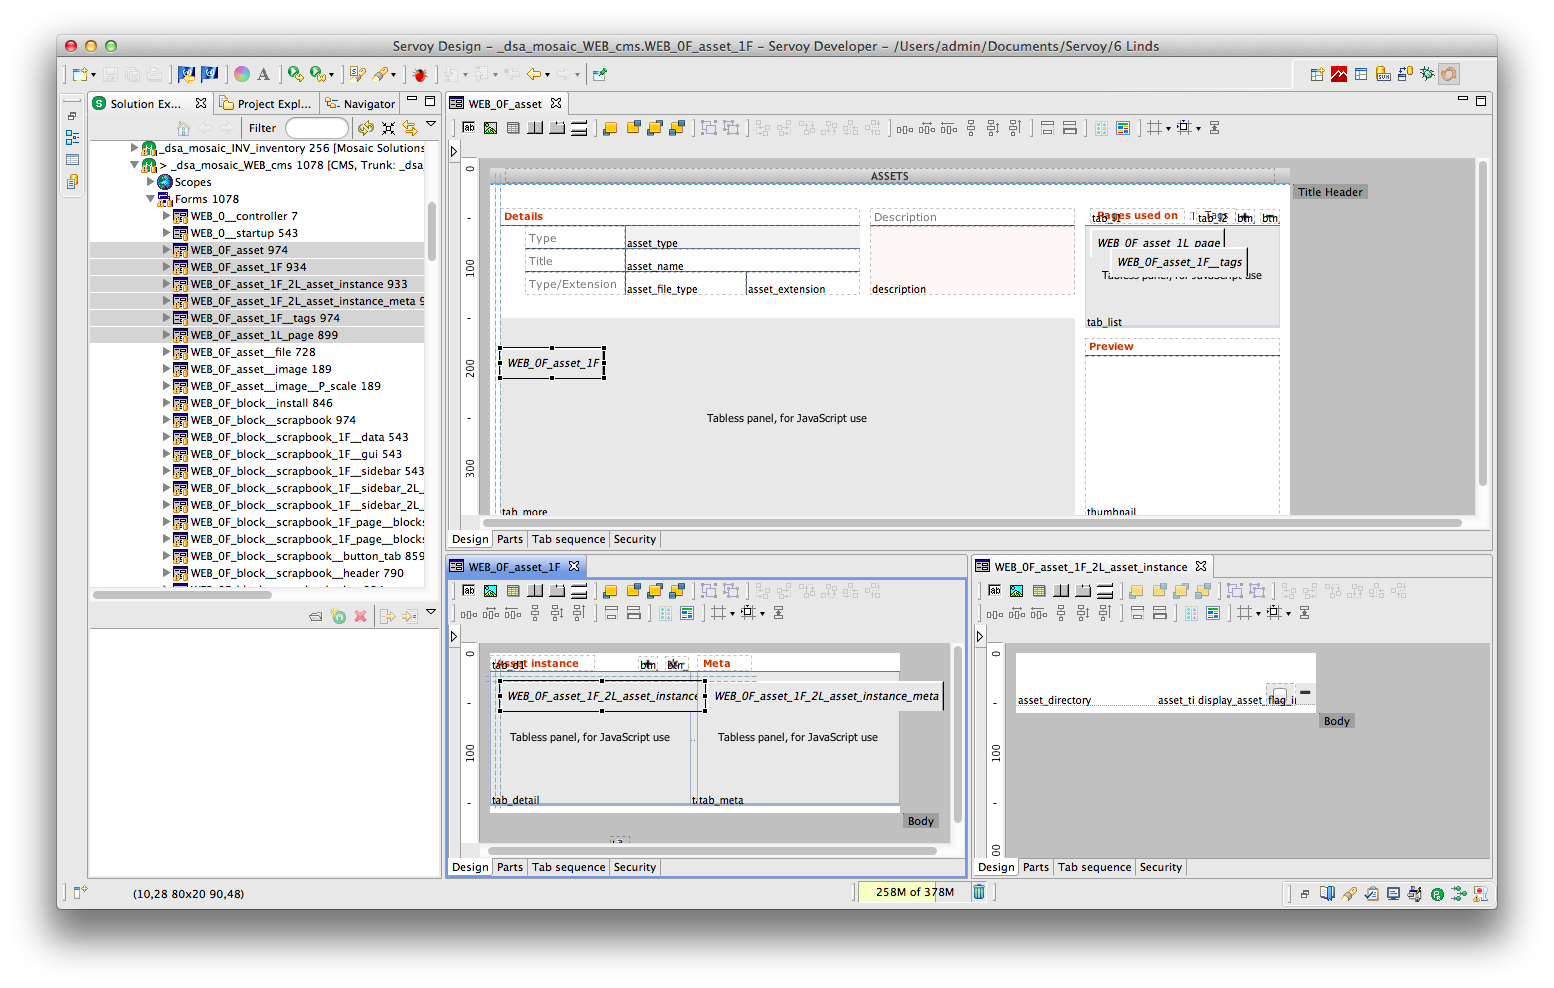The image size is (1554, 988).
Task: Open the Solution Explorer view menu dropdown
Action: [431, 125]
